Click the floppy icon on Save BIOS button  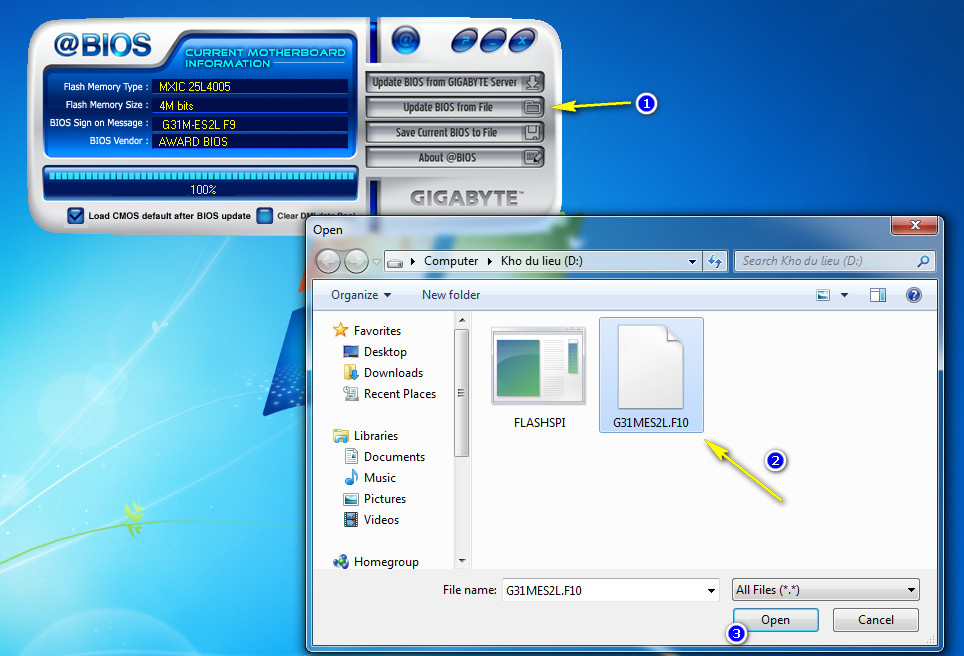click(x=532, y=132)
